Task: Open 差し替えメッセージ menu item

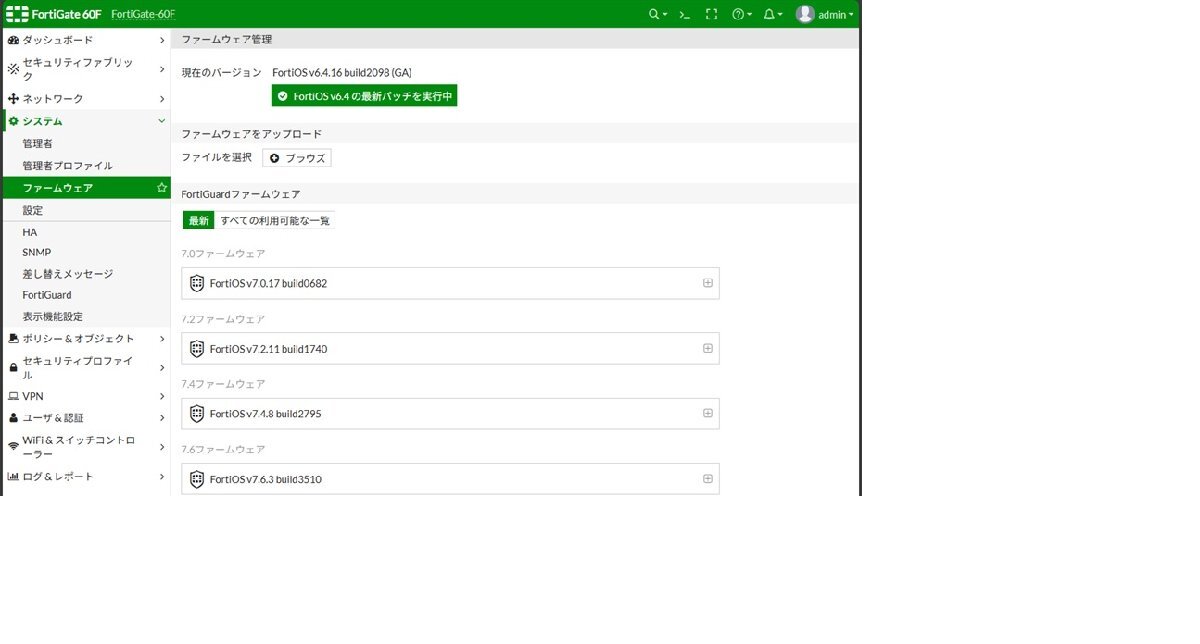Action: pos(86,274)
